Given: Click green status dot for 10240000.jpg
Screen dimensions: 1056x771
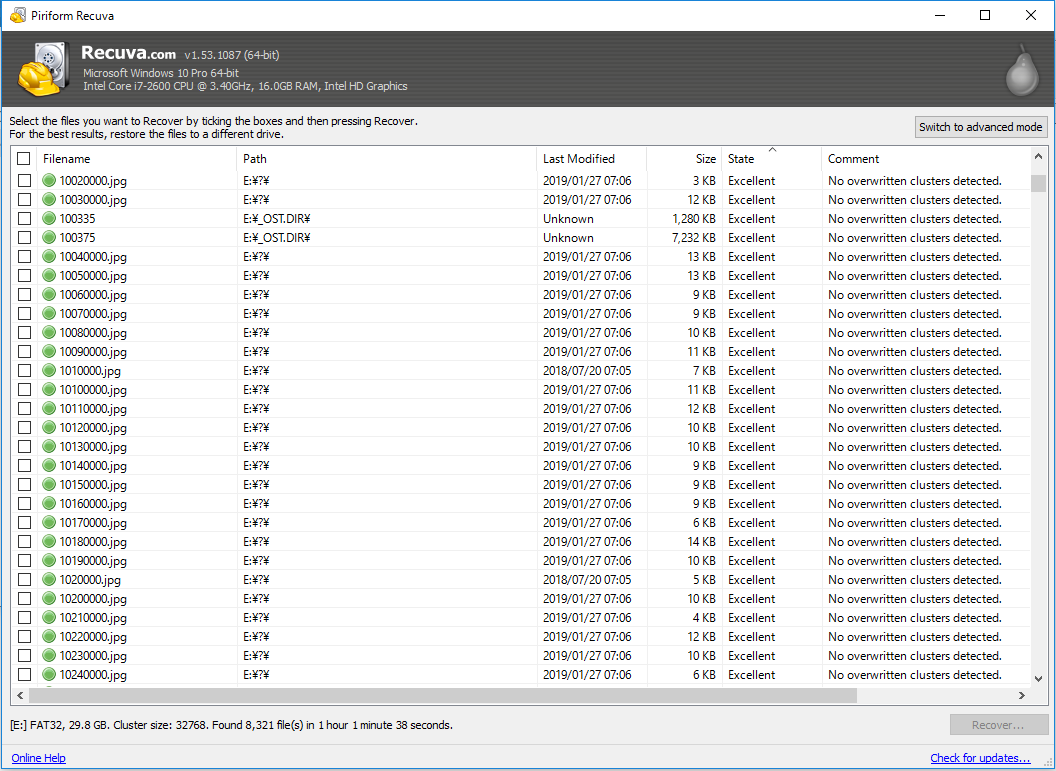Looking at the screenshot, I should (x=49, y=675).
